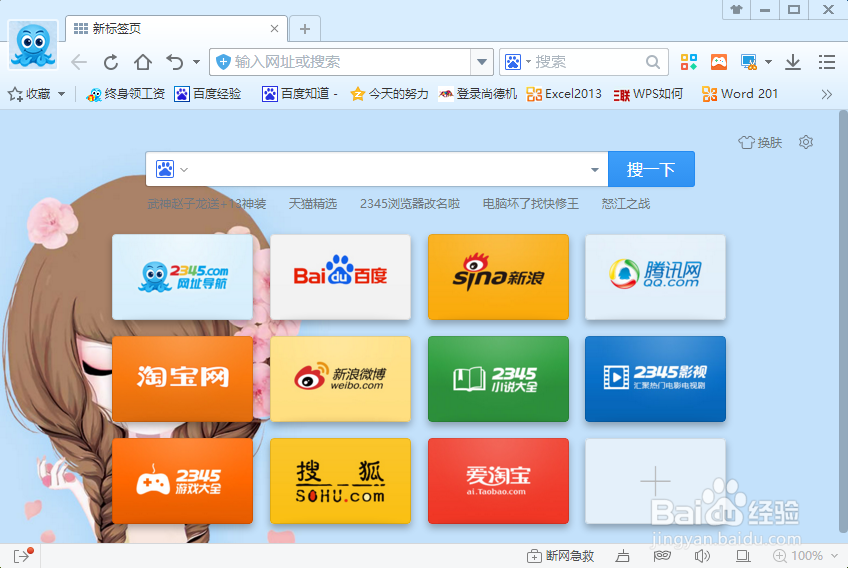Click the eye-mask icon in status bar
This screenshot has height=568, width=848.
click(662, 556)
